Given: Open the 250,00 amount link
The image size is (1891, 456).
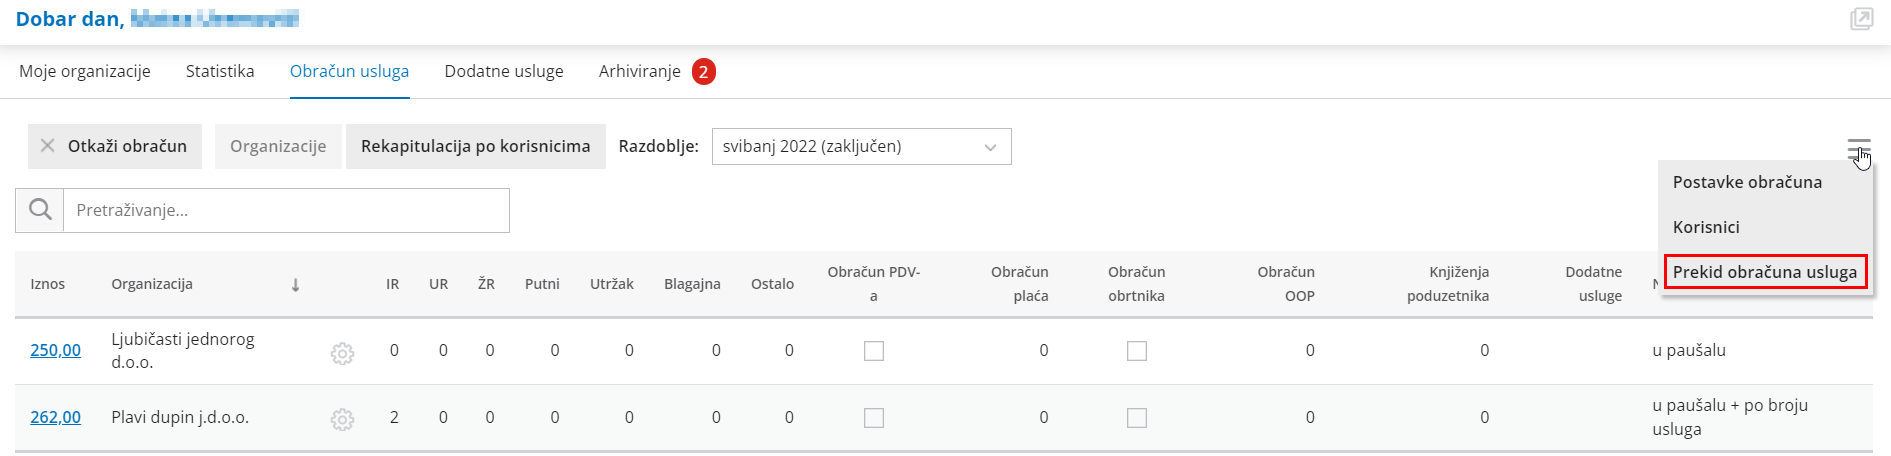Looking at the screenshot, I should (56, 351).
